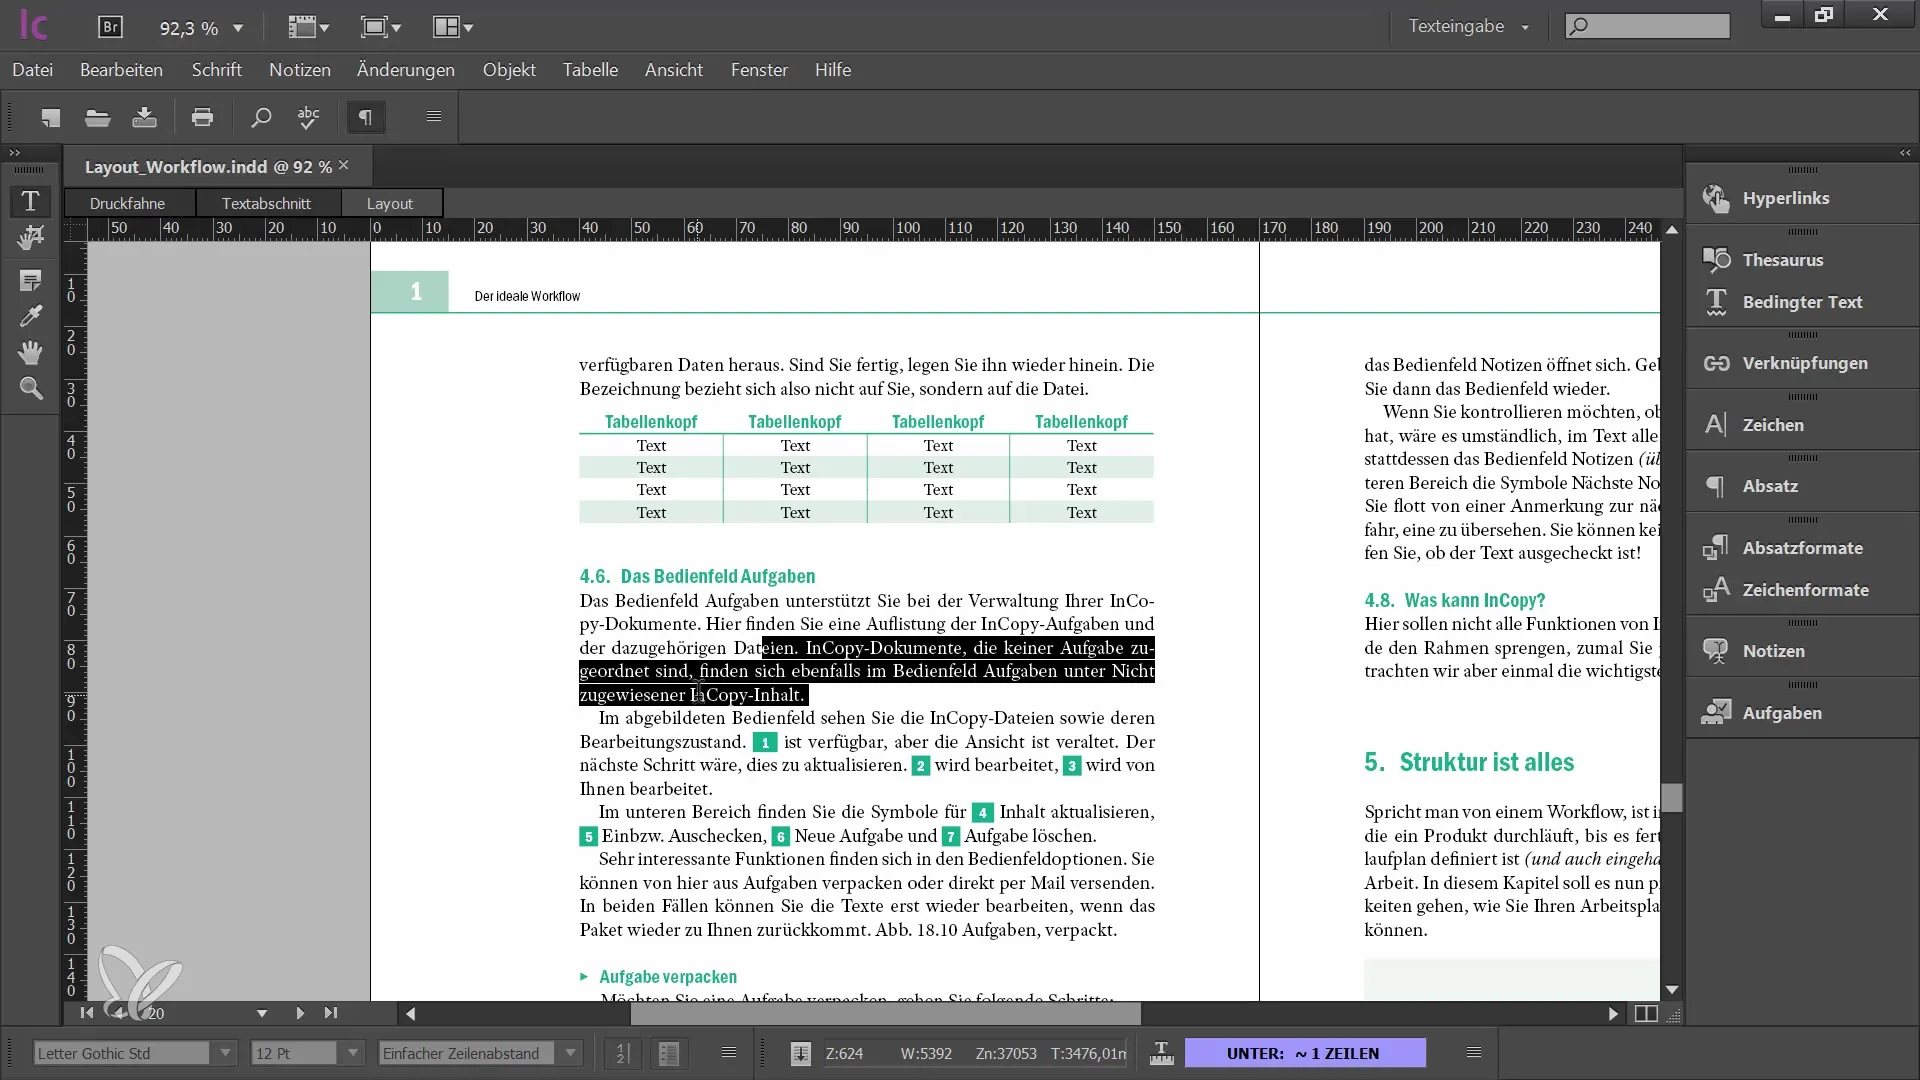Viewport: 1920px width, 1080px height.
Task: Open the Datei menu
Action: [x=32, y=70]
